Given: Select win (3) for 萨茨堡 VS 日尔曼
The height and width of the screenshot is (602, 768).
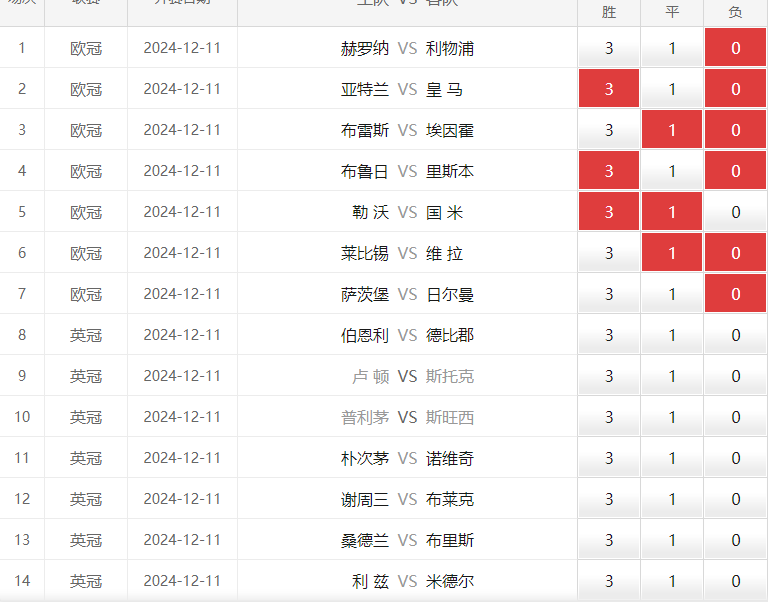Looking at the screenshot, I should click(x=609, y=293).
